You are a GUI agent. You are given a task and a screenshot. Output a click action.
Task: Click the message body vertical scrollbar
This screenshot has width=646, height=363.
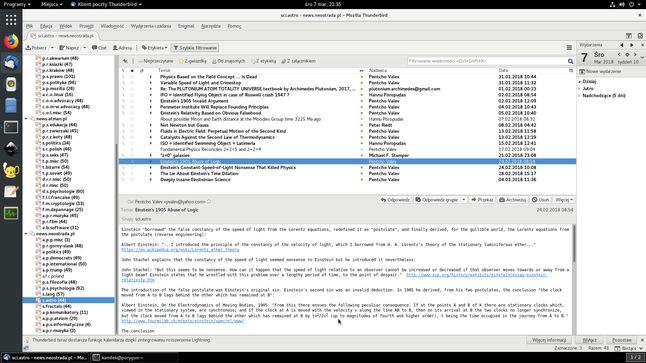tap(574, 279)
